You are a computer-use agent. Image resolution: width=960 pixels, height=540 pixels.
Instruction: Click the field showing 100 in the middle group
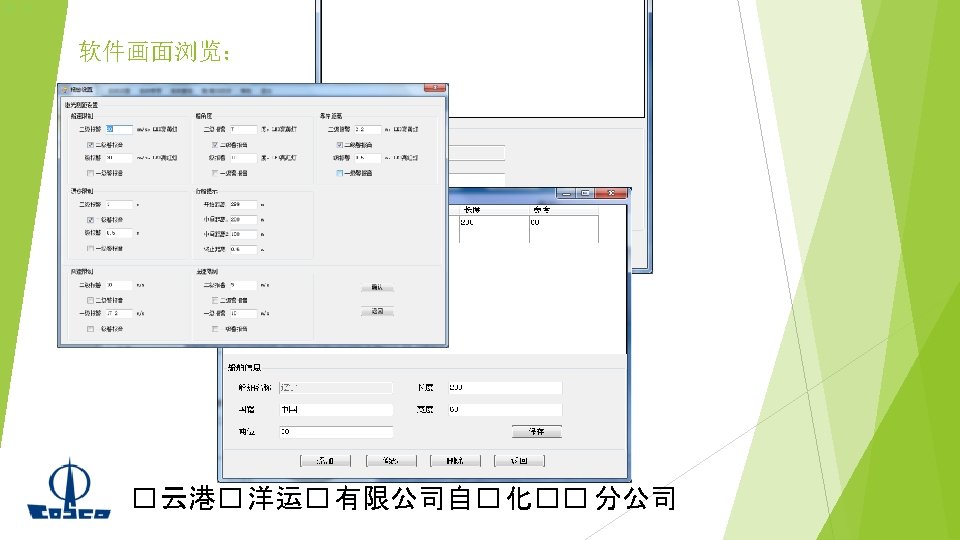(x=243, y=234)
